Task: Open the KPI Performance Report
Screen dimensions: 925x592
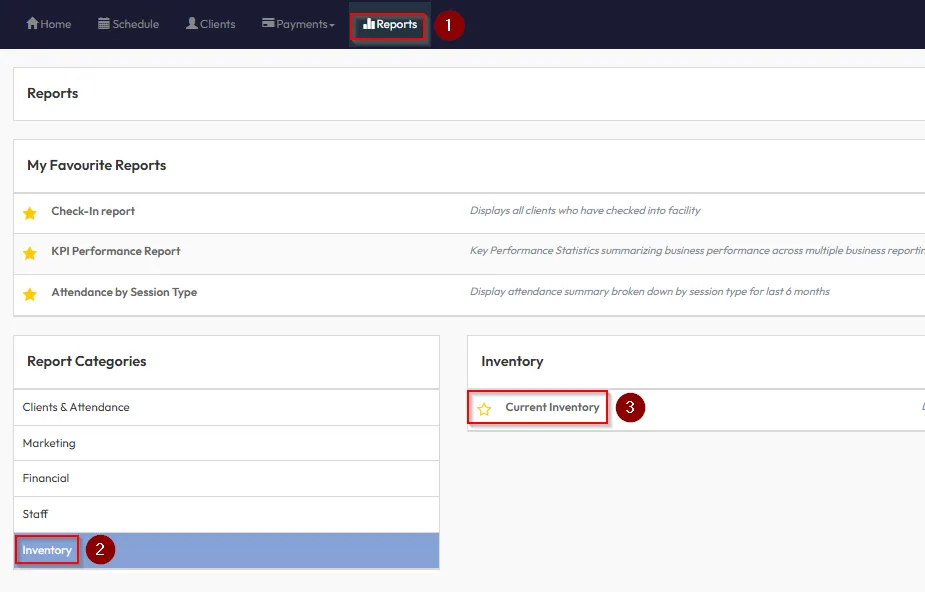Action: 116,252
